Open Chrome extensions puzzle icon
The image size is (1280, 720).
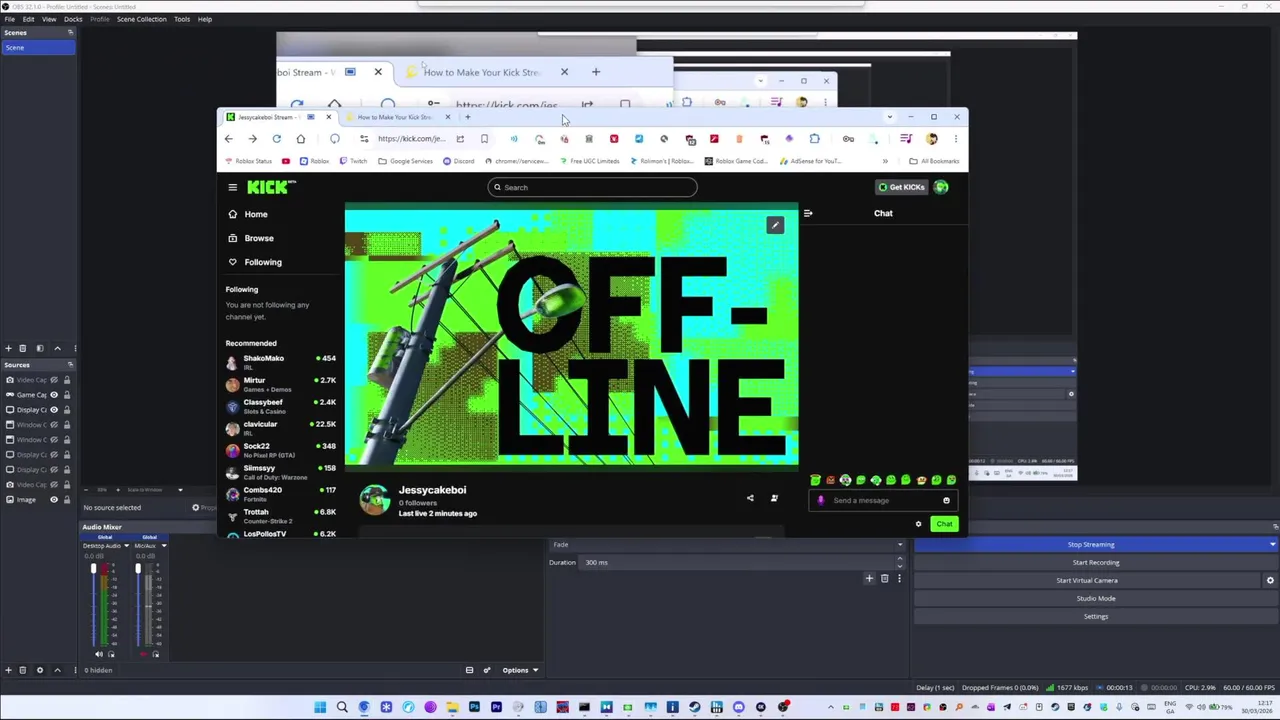(x=814, y=139)
